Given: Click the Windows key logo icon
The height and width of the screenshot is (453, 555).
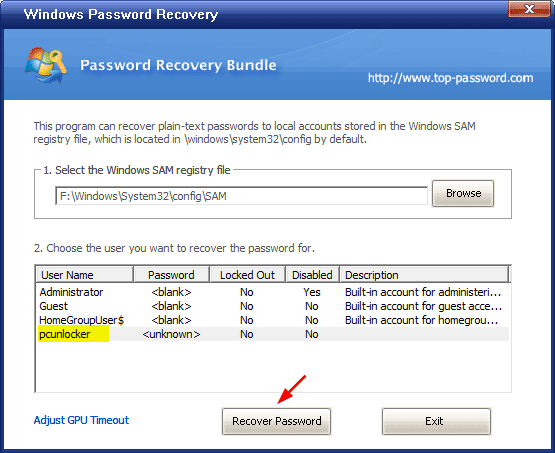Looking at the screenshot, I should 46,65.
